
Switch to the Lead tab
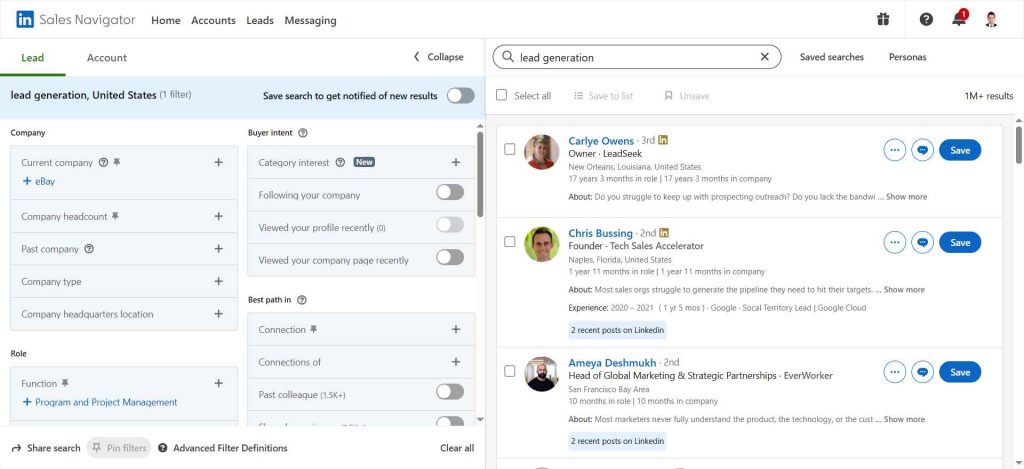pyautogui.click(x=33, y=57)
